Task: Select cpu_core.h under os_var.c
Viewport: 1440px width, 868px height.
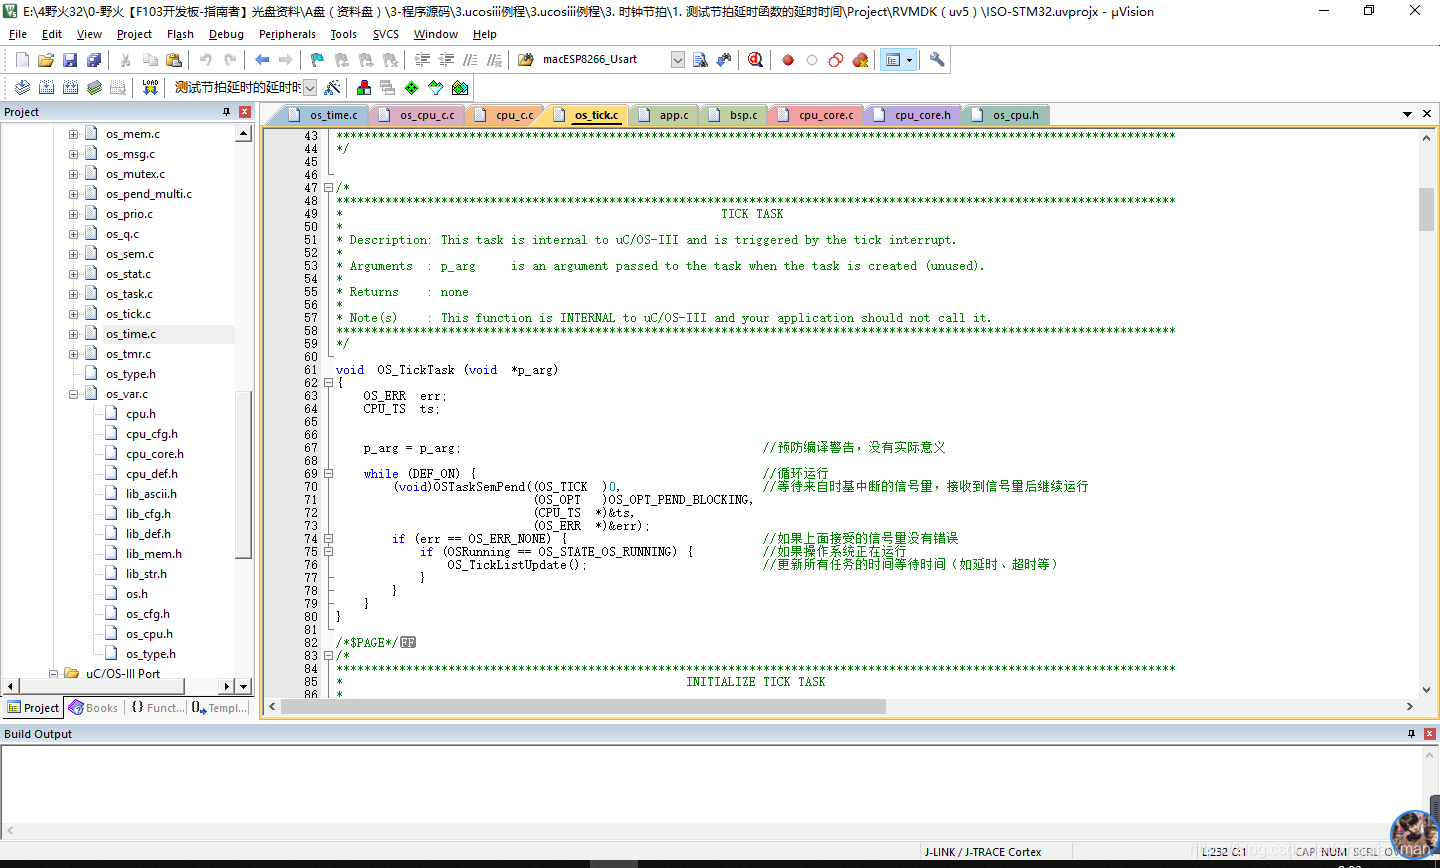Action: (155, 454)
